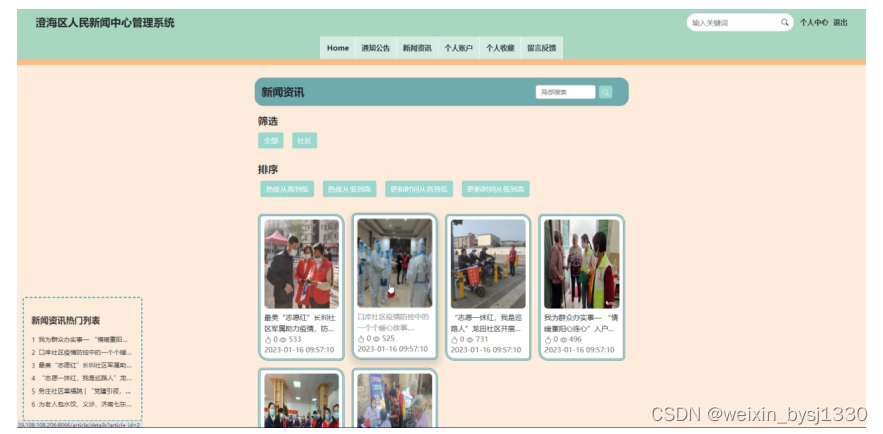The width and height of the screenshot is (883, 434).
Task: Open hot list item 1 我为群众办实事
Action: tap(81, 340)
